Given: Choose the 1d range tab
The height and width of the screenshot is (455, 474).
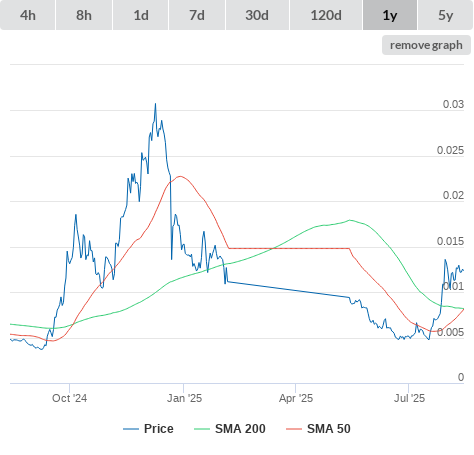Looking at the screenshot, I should click(x=141, y=15).
